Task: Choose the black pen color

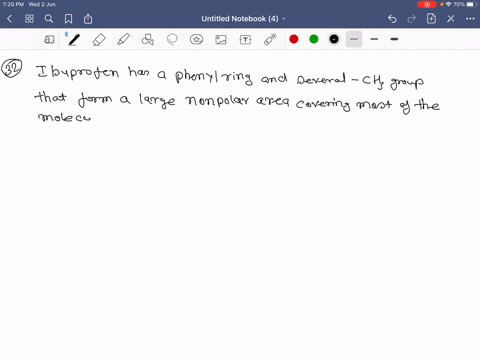Action: point(334,39)
